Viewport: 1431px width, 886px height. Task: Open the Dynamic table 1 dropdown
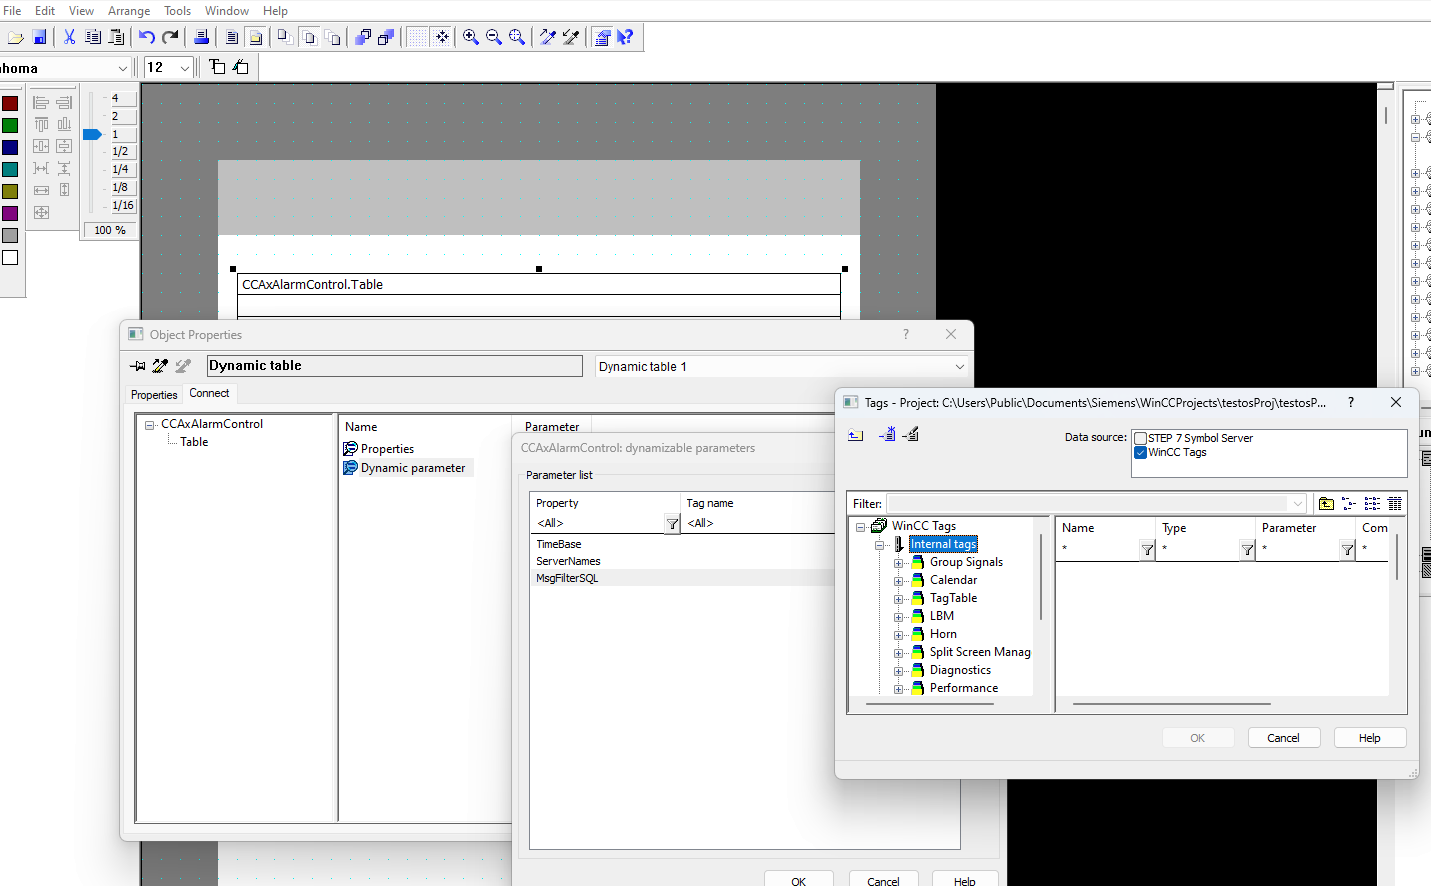coord(959,367)
